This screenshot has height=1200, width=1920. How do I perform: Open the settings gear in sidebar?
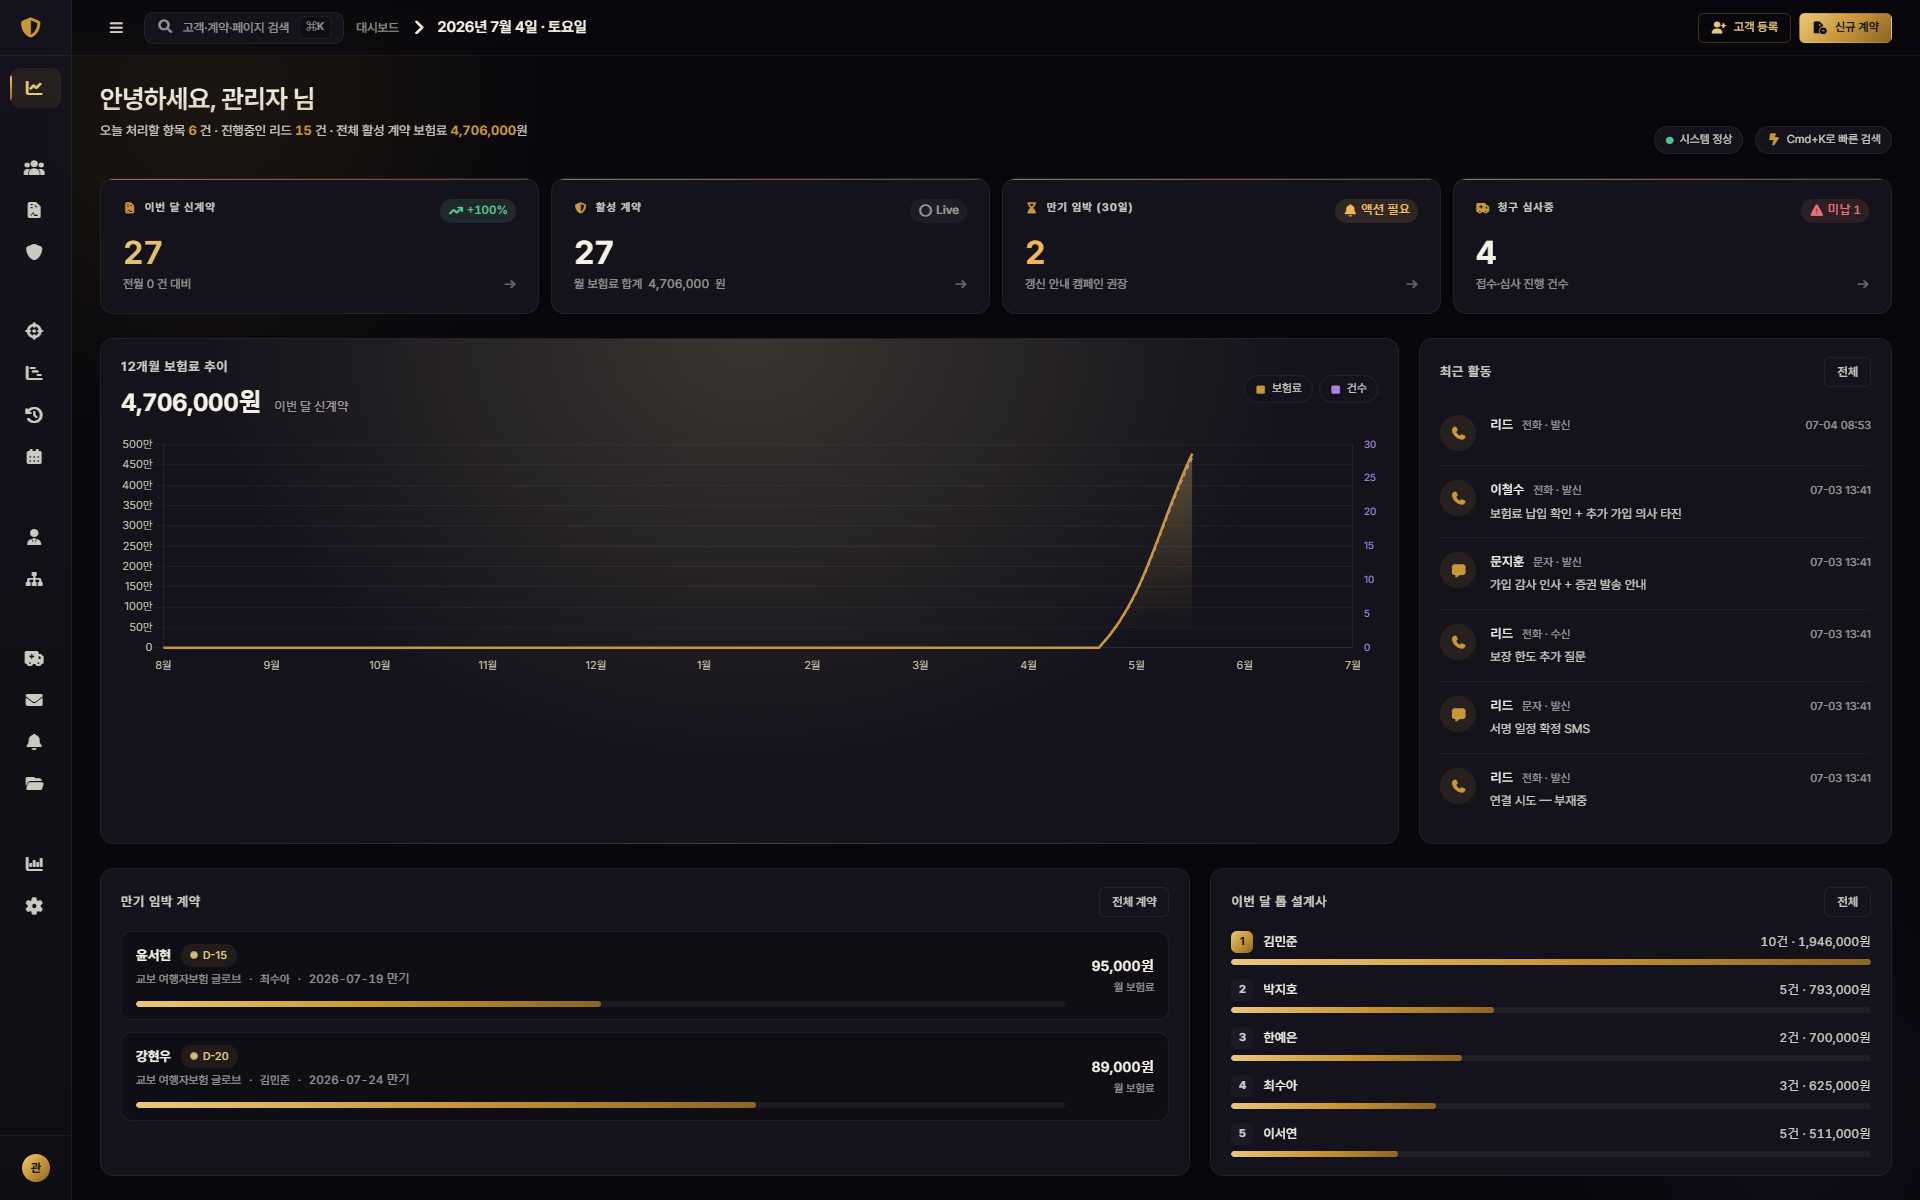[x=34, y=906]
